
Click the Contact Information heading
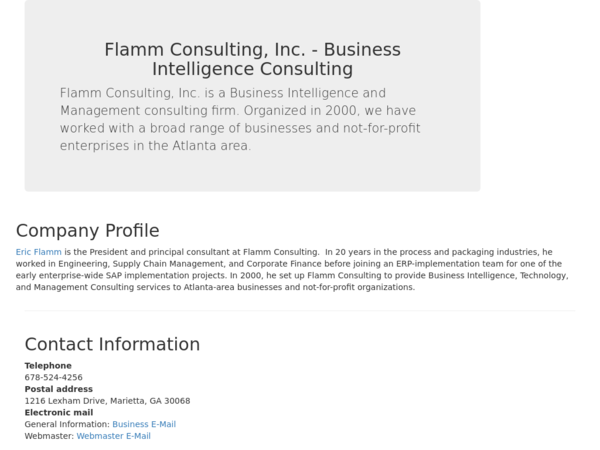(112, 344)
